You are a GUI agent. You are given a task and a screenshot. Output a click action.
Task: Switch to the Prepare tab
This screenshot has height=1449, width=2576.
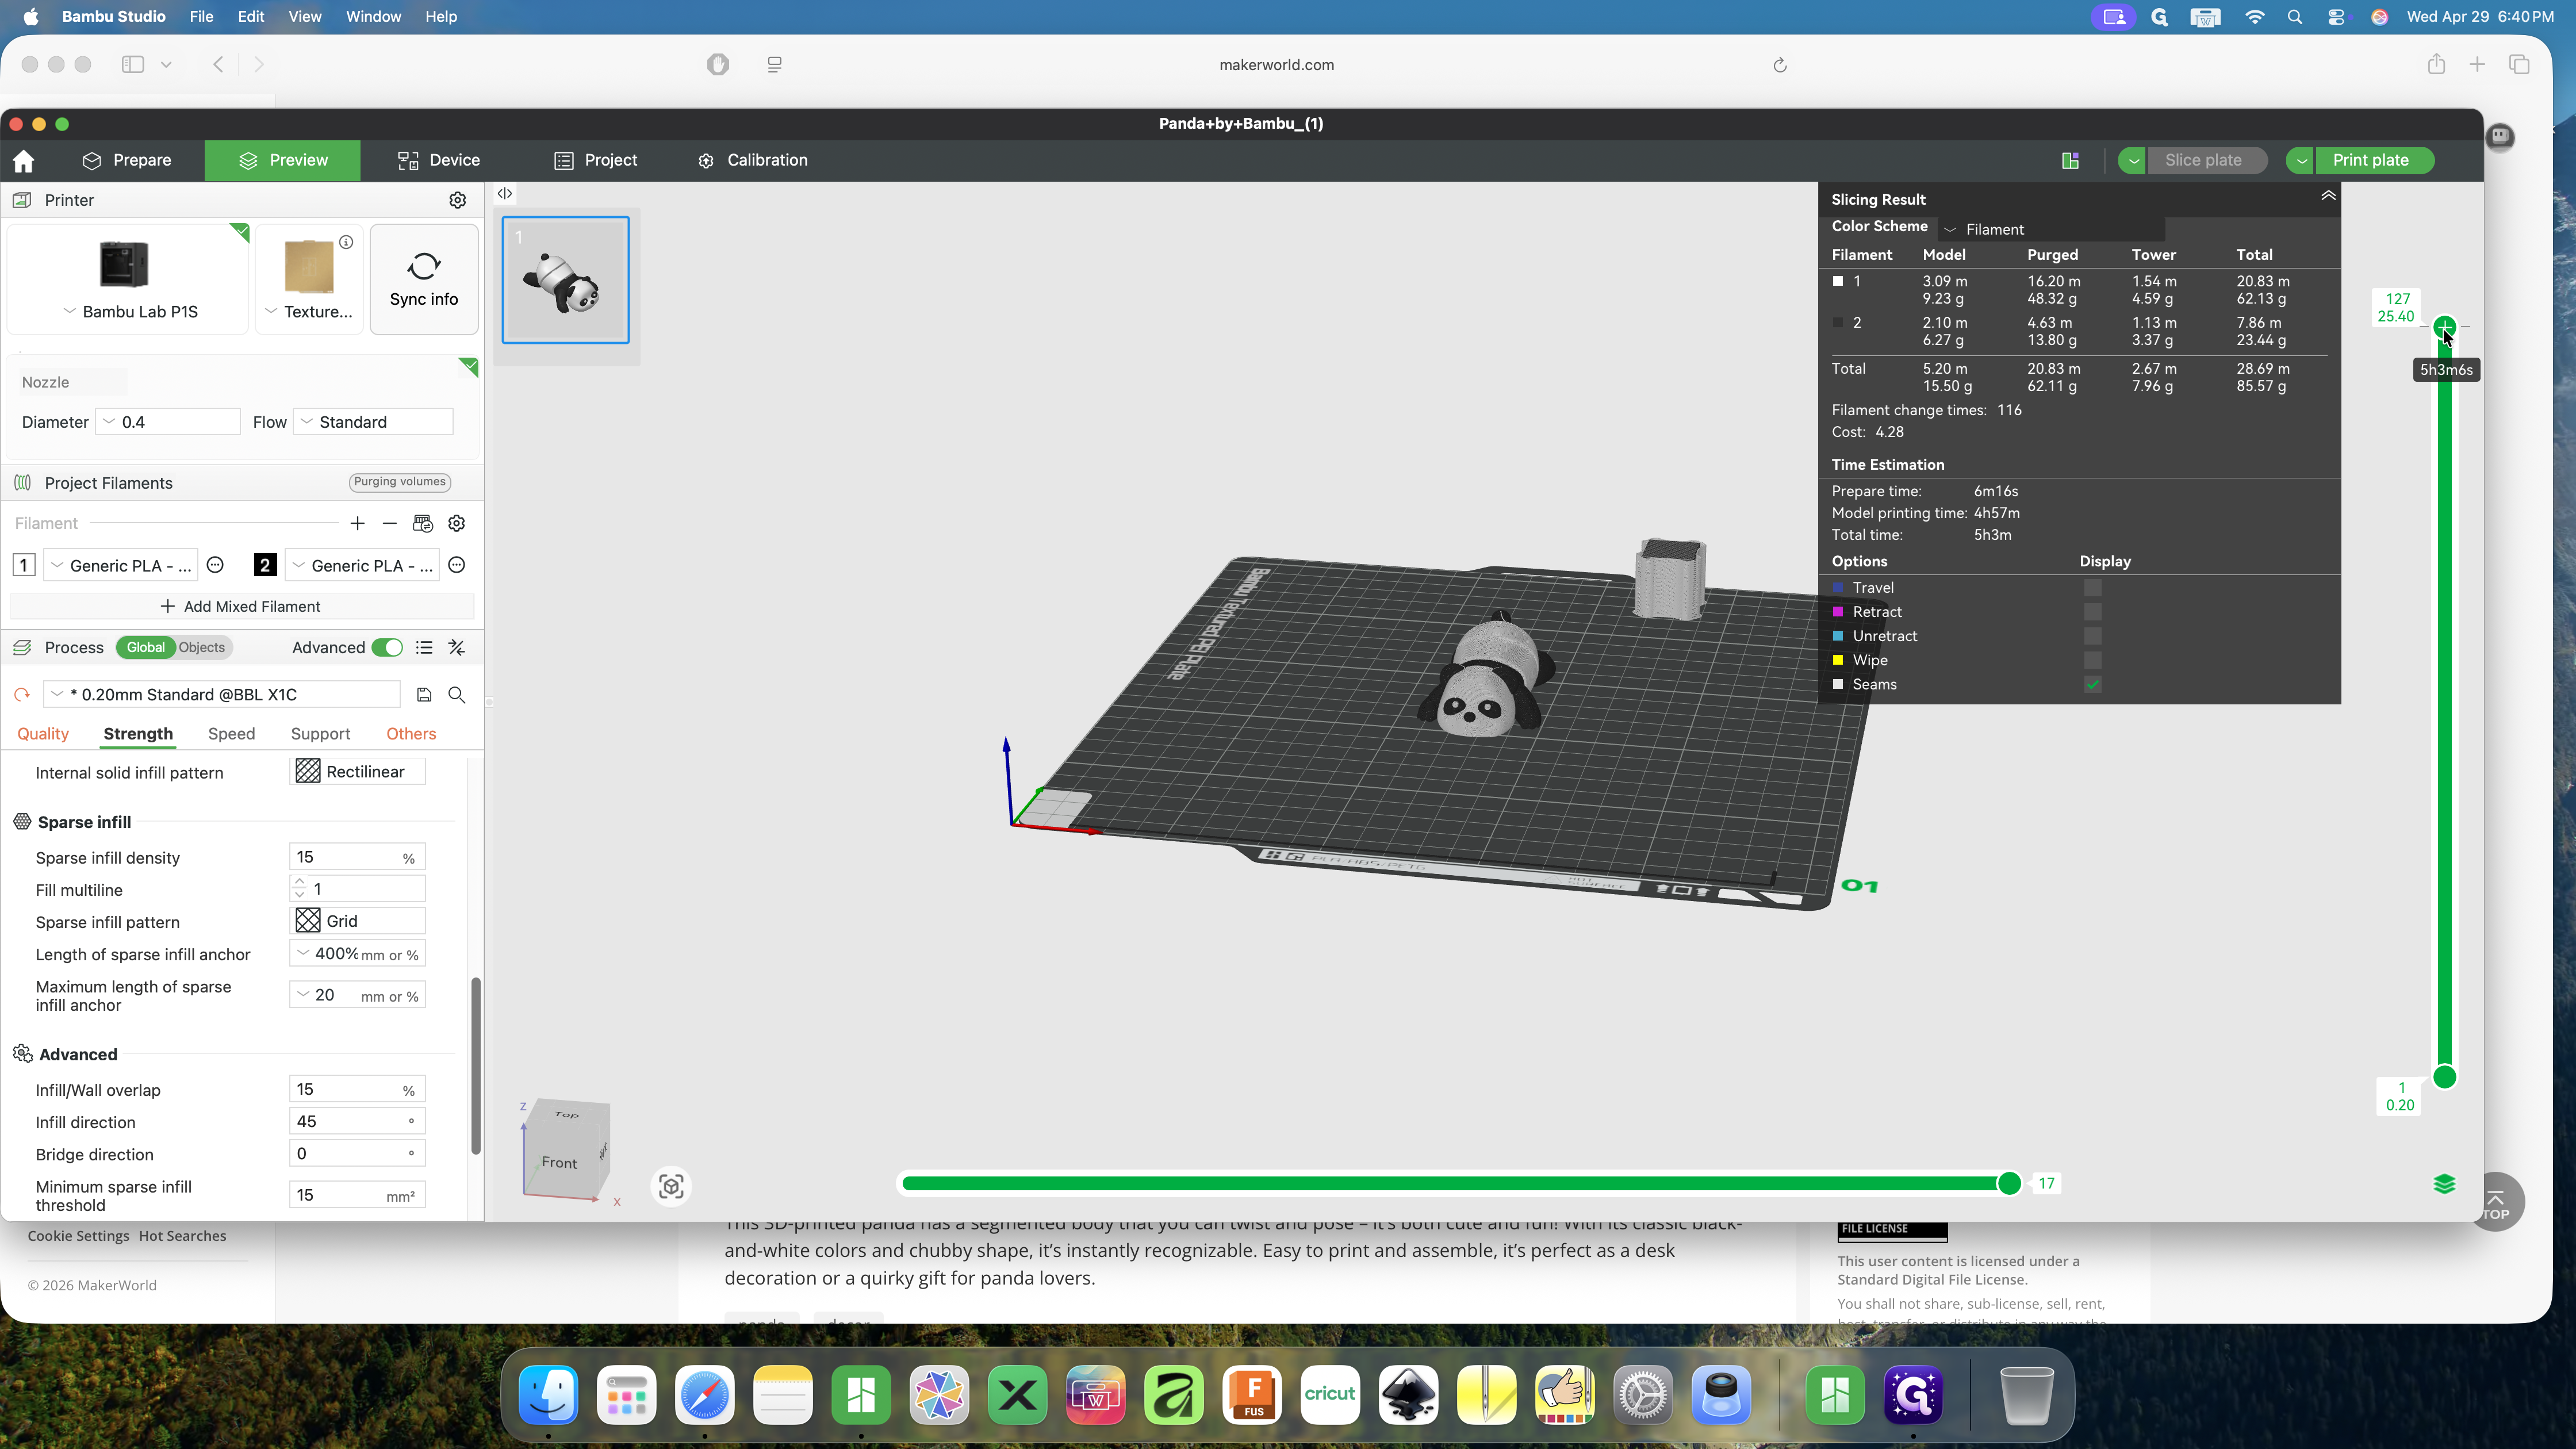(126, 161)
